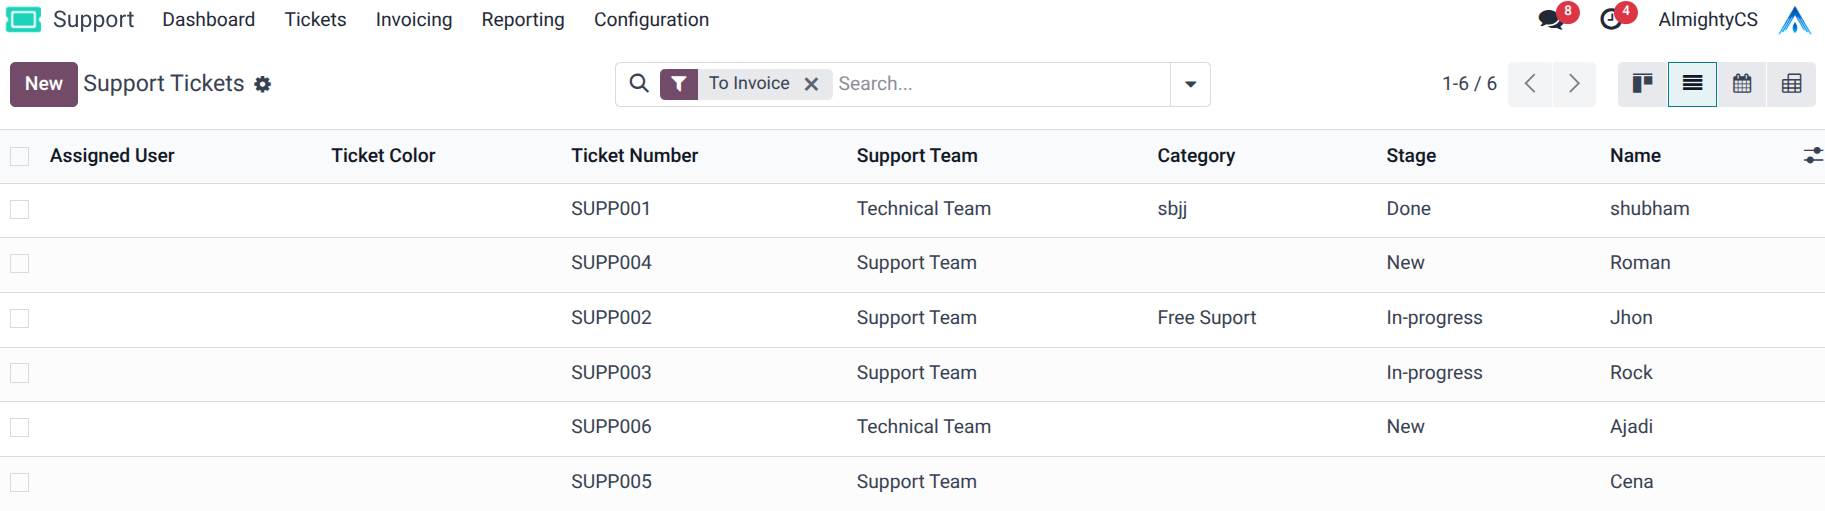Switch to calendar view
The height and width of the screenshot is (511, 1825).
[1742, 84]
